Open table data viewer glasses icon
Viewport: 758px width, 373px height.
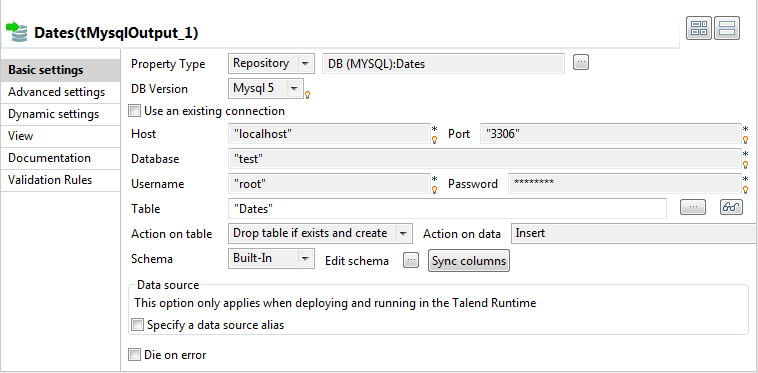point(731,207)
